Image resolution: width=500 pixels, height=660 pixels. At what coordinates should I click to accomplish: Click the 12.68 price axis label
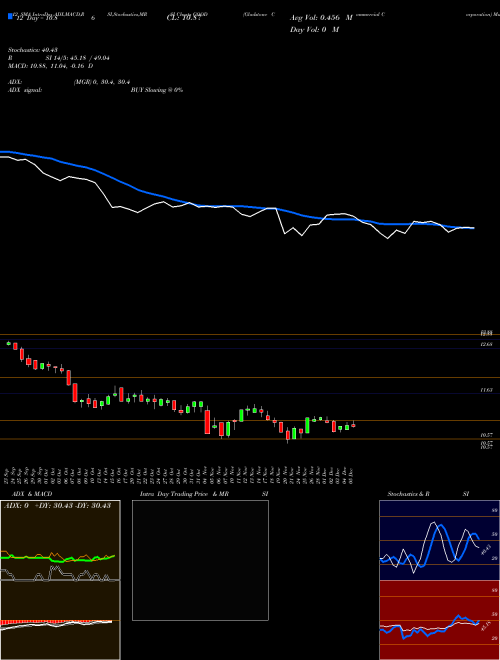(487, 345)
